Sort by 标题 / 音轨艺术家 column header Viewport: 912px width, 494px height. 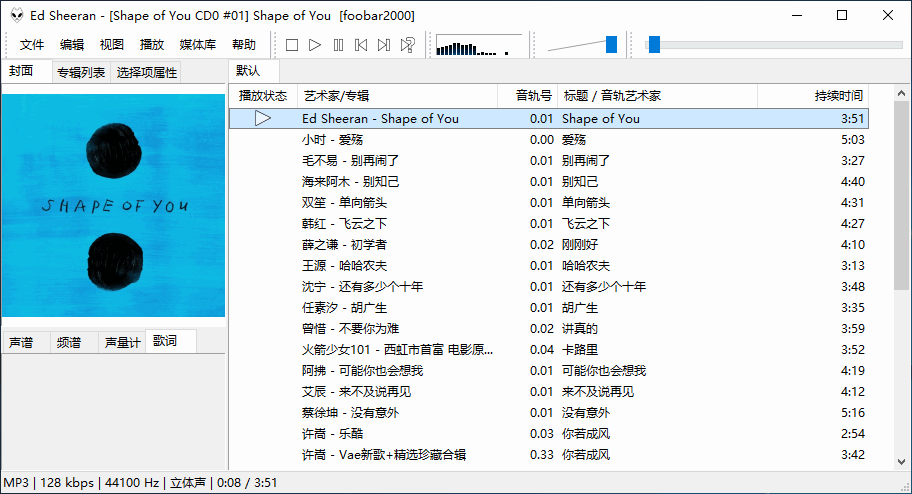click(x=657, y=96)
